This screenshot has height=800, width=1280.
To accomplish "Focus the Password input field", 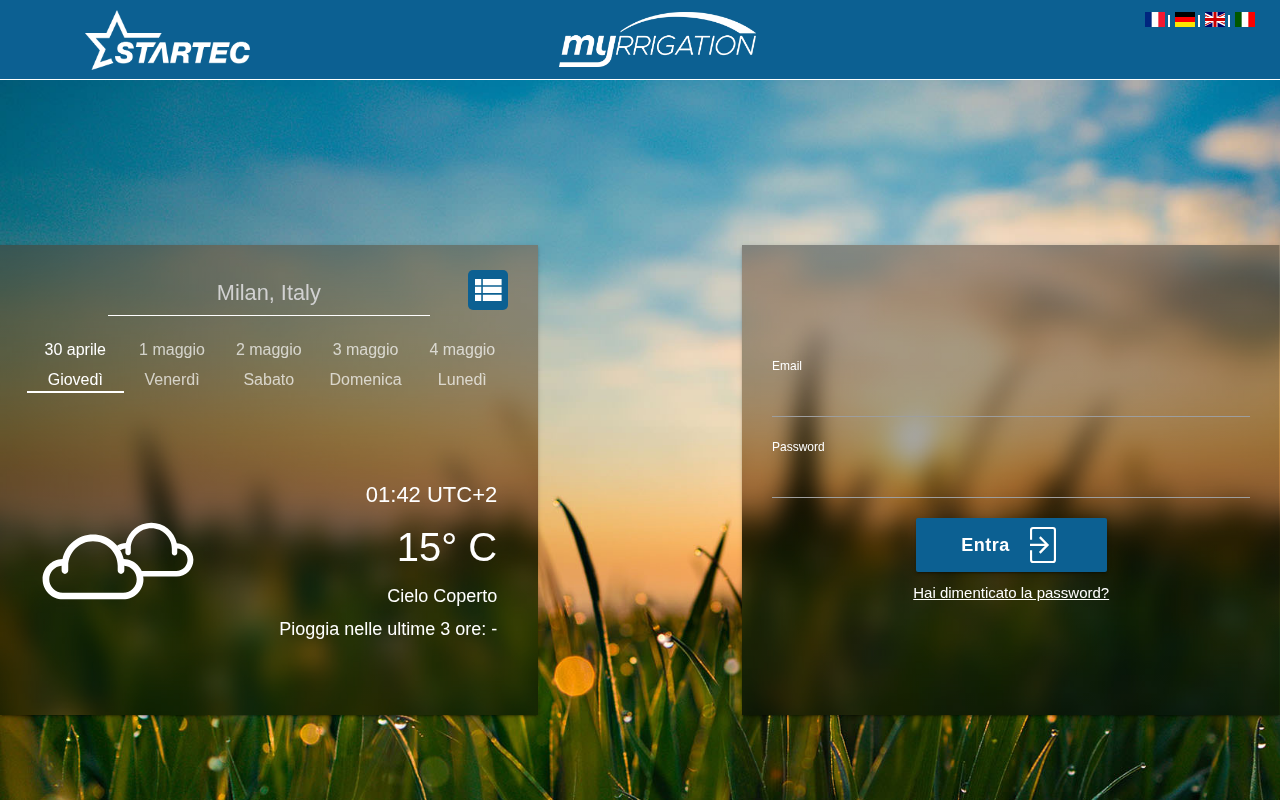I will click(x=1011, y=478).
